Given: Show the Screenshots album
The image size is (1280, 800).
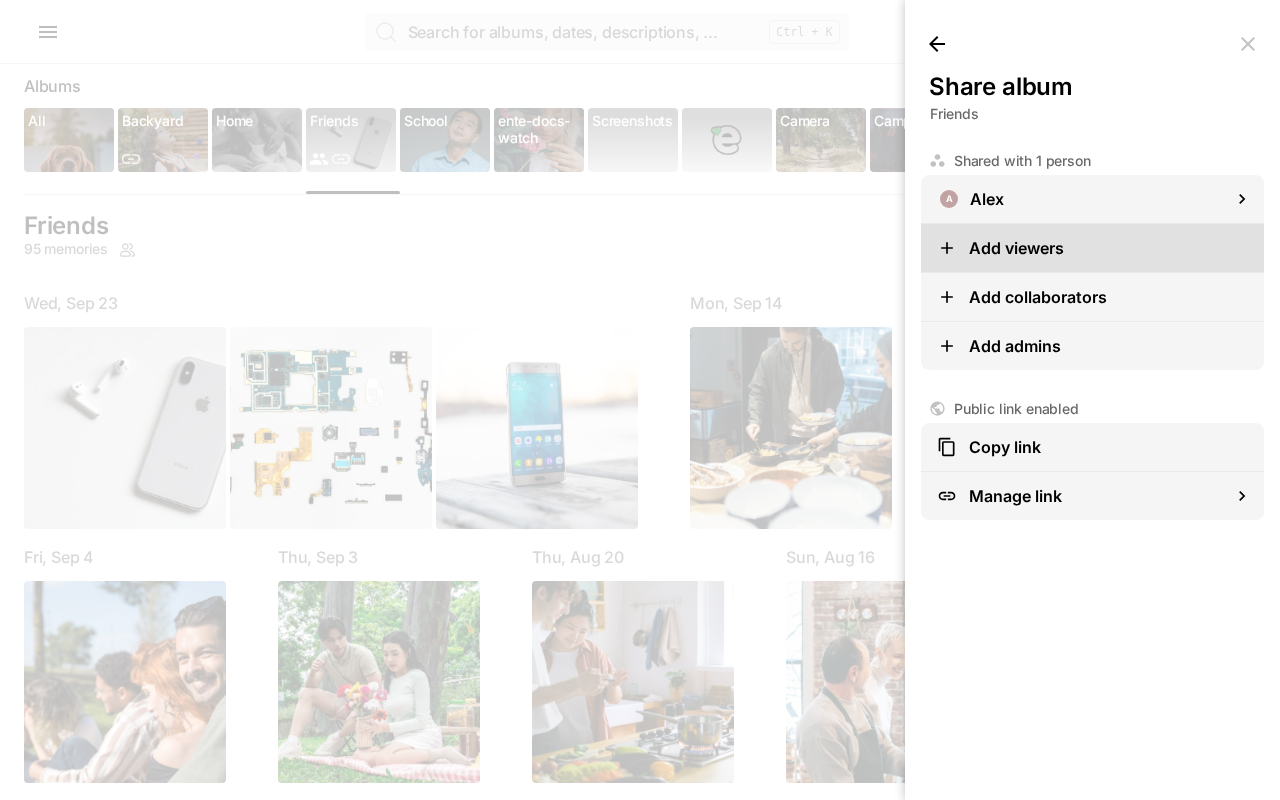Looking at the screenshot, I should (633, 140).
